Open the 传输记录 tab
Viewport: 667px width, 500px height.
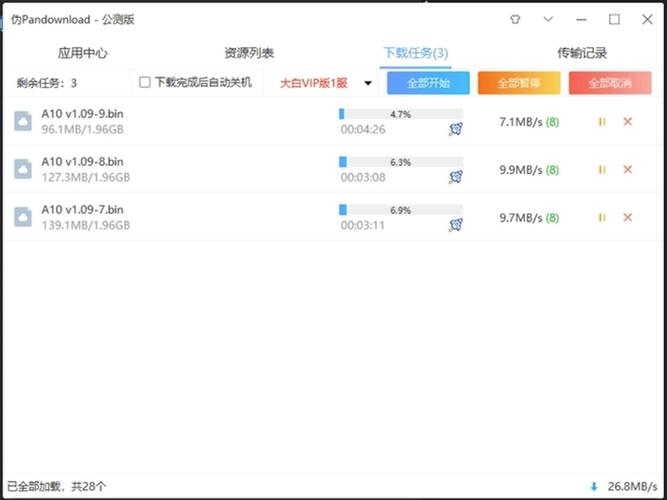click(582, 53)
